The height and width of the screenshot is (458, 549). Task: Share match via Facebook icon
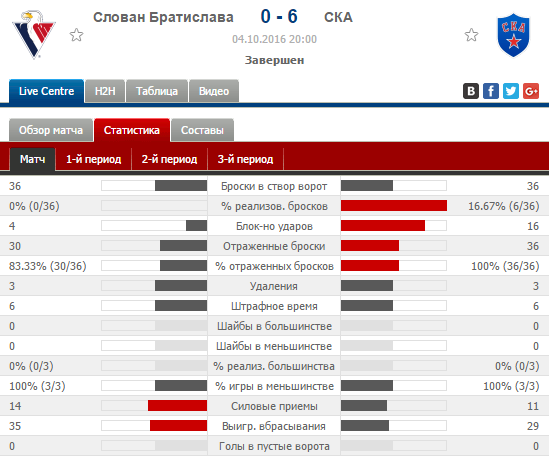click(491, 91)
